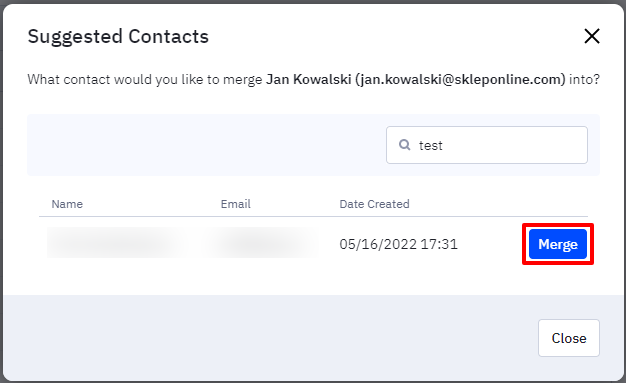
Task: Select the blurred contact email cell
Action: pos(262,243)
